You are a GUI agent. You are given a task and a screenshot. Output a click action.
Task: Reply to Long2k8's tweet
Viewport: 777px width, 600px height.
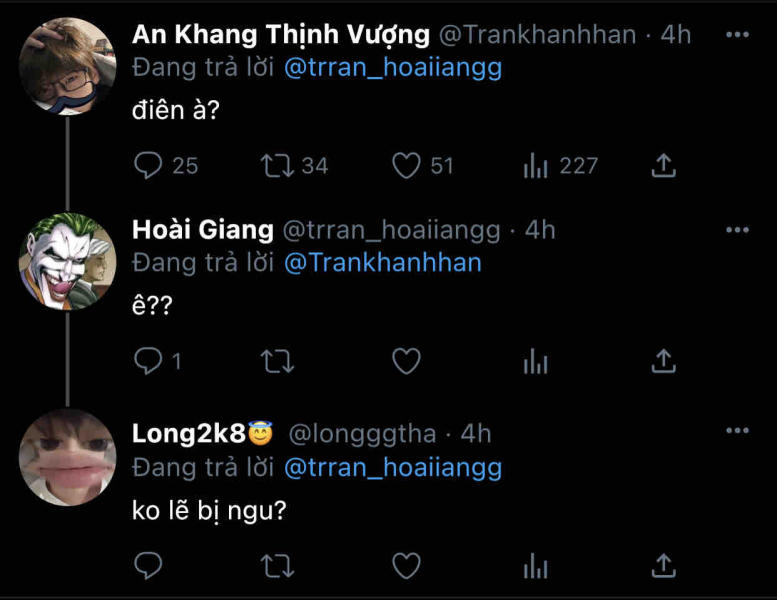[149, 566]
